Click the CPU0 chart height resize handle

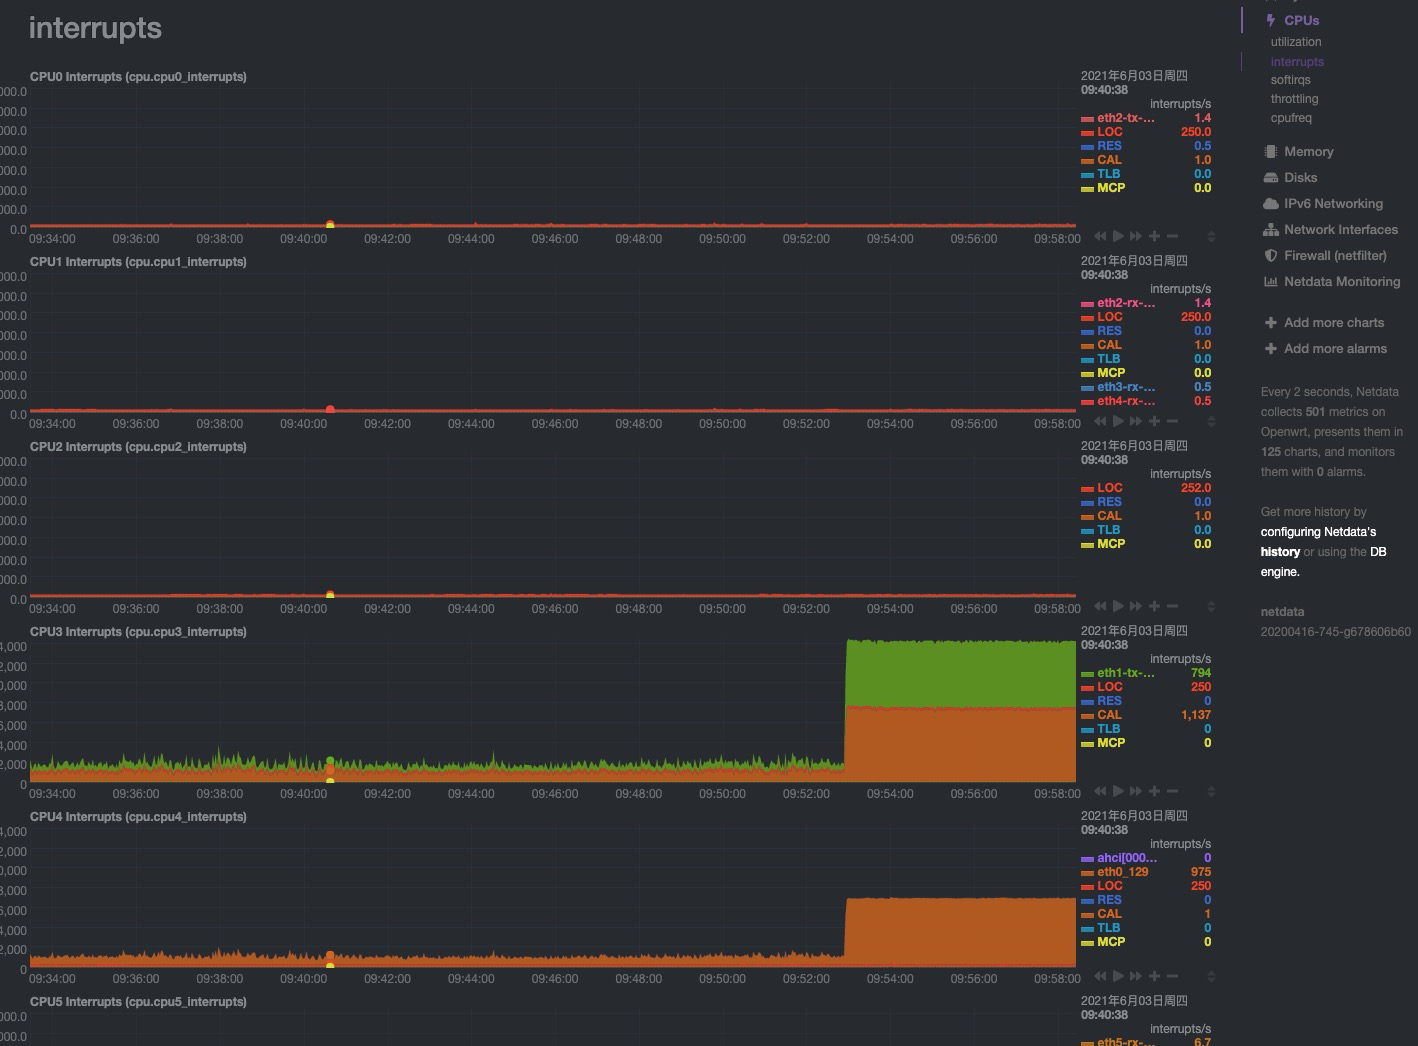click(x=1211, y=237)
